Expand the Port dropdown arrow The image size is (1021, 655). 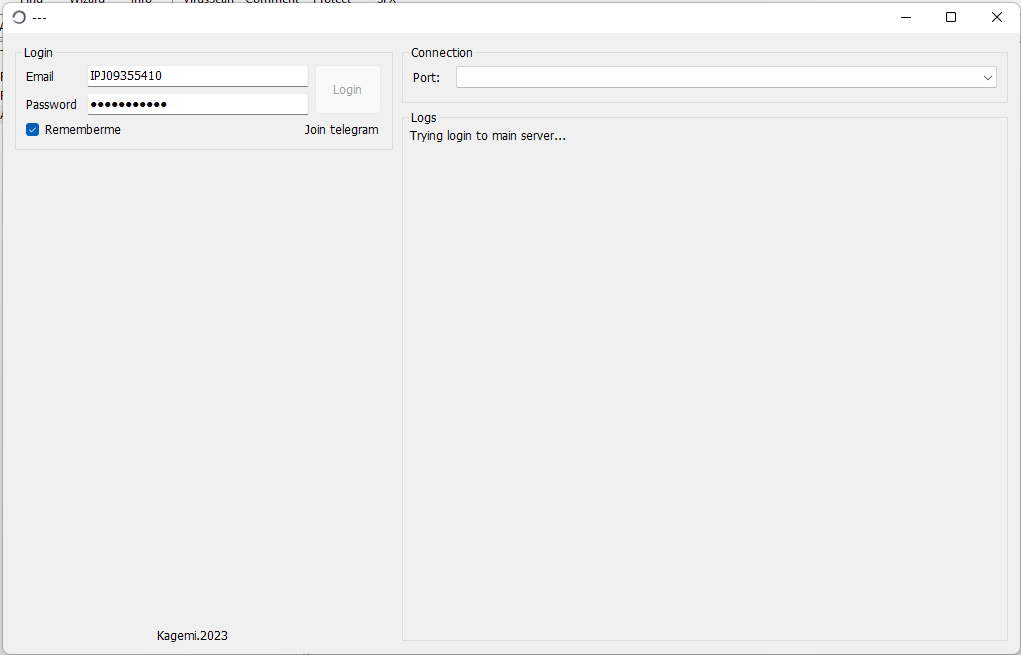click(x=988, y=77)
